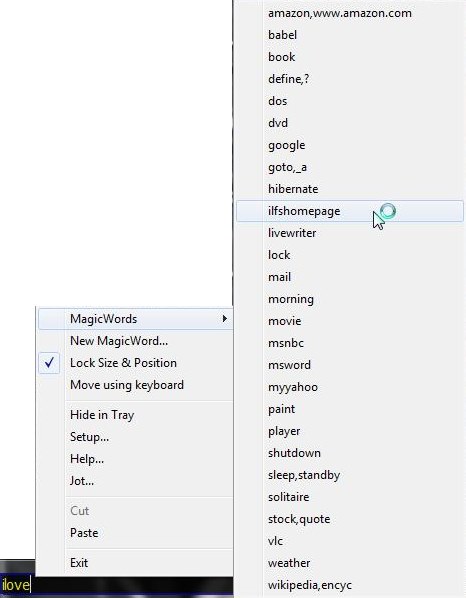Expand the MagicWords submenu arrow
466x598 pixels.
click(225, 318)
